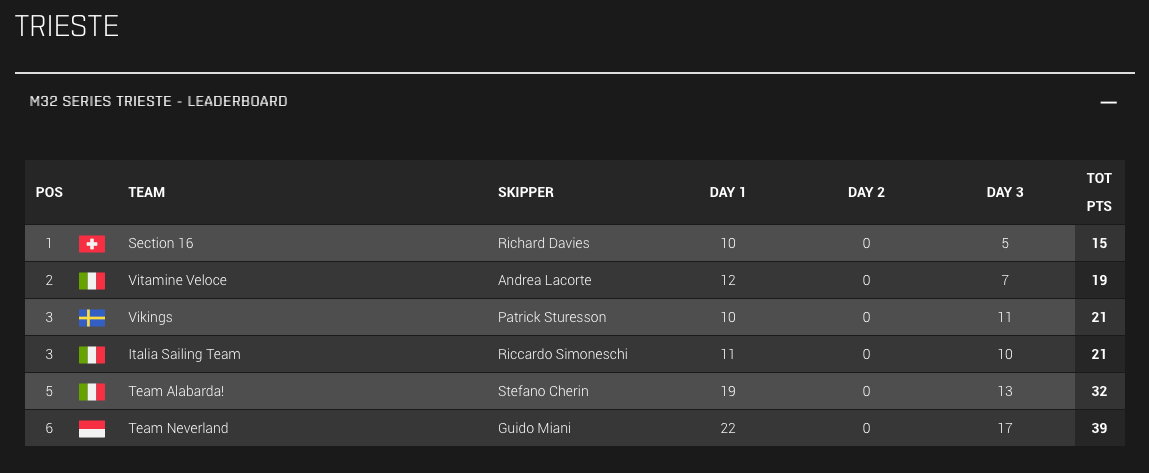The height and width of the screenshot is (473, 1149).
Task: Click the Swiss flag beside Section 16
Action: pyautogui.click(x=92, y=244)
